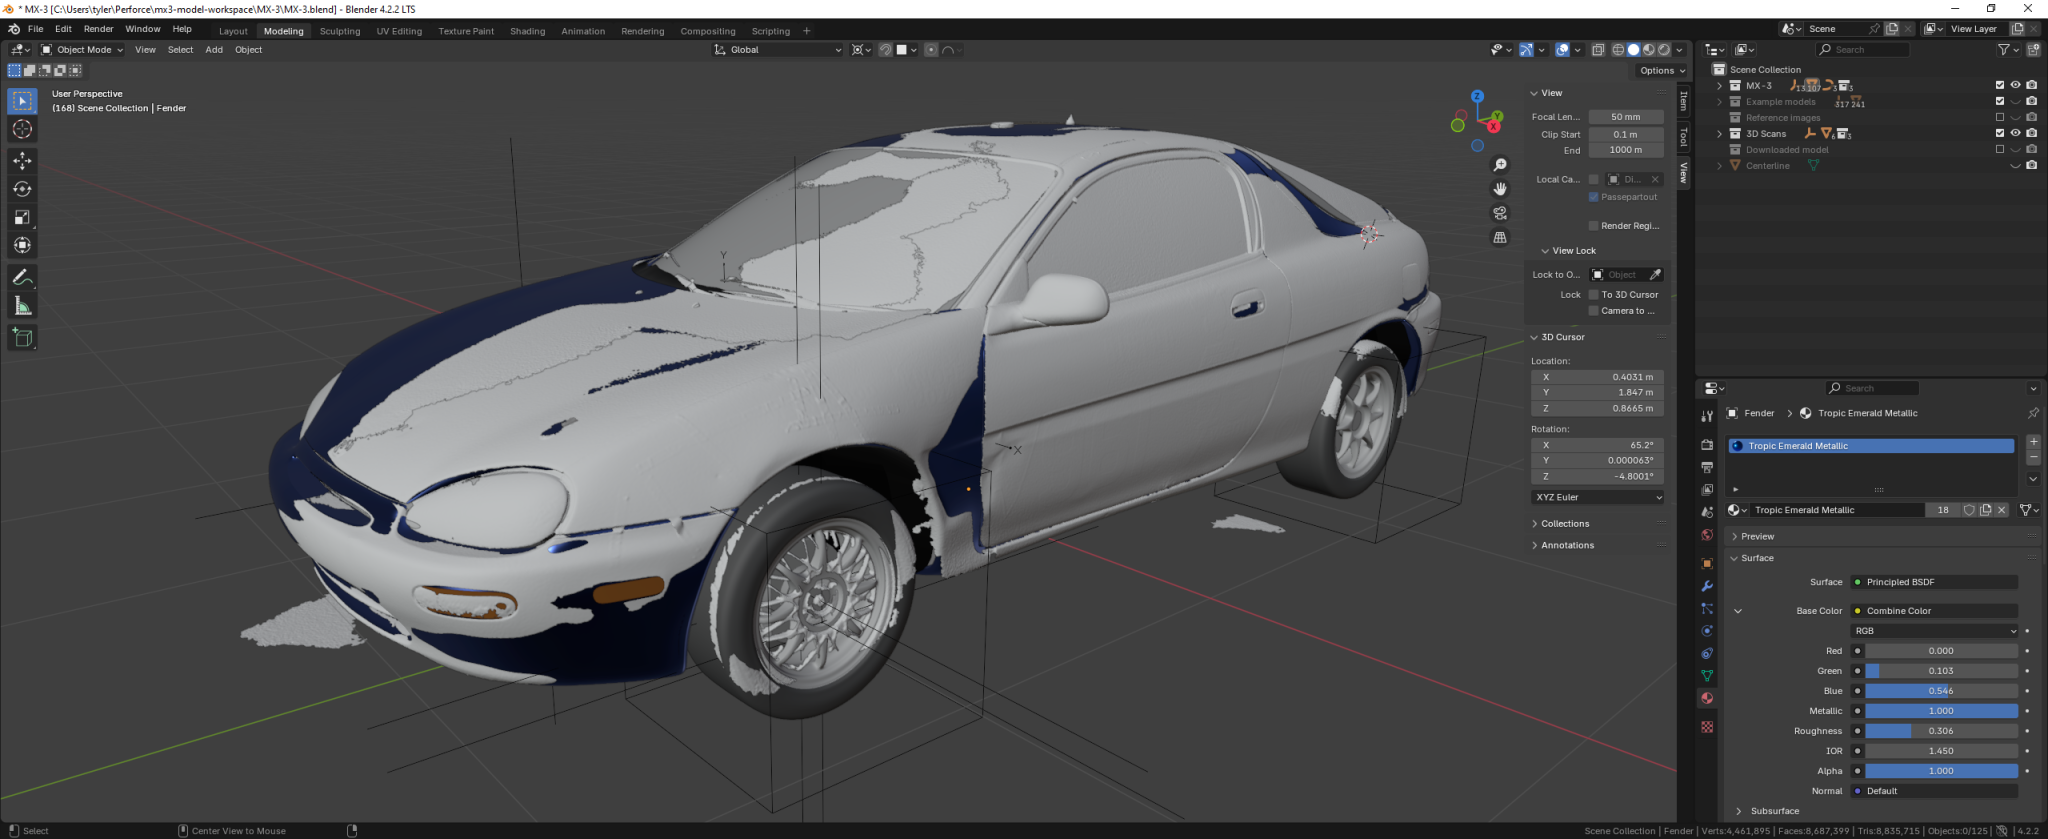Activate the Transform tool
This screenshot has height=839, width=2048.
[22, 245]
